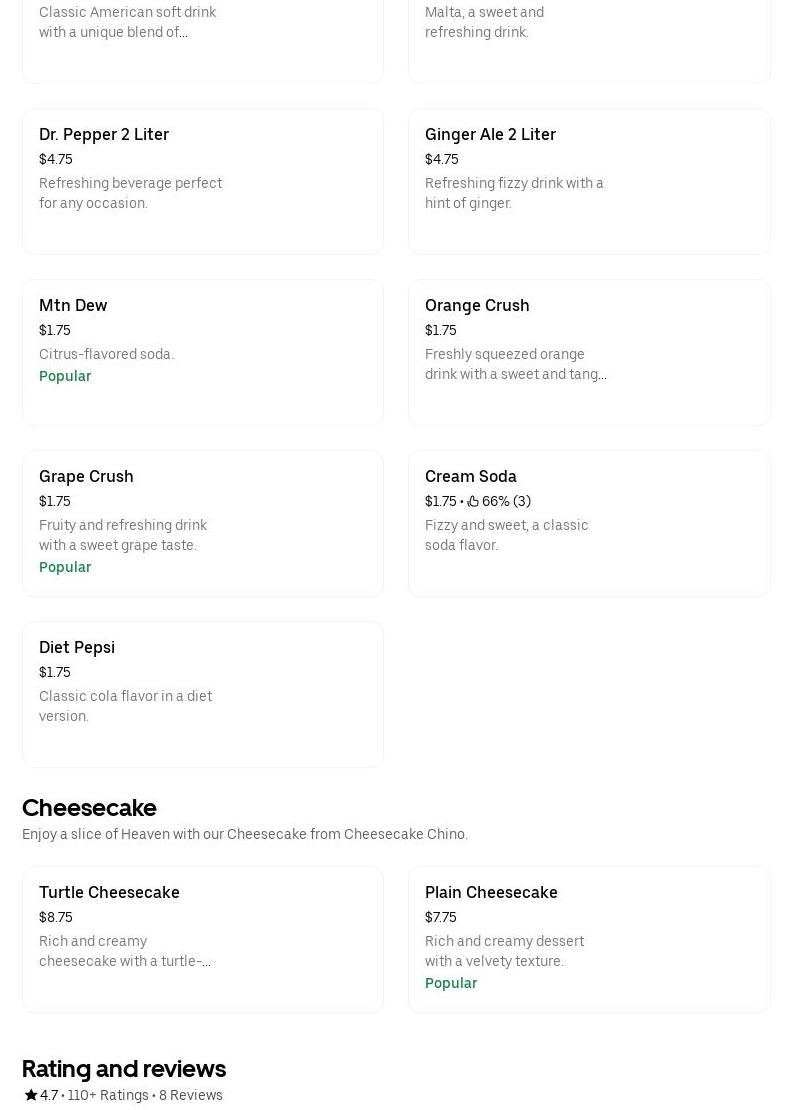804x1110 pixels.
Task: Click the 4.7 rating value
Action: (48, 1094)
